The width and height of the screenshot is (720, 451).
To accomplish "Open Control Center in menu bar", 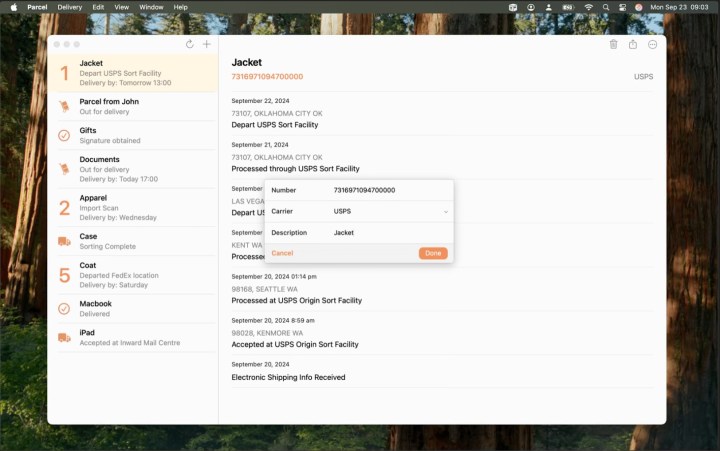I will pyautogui.click(x=622, y=7).
